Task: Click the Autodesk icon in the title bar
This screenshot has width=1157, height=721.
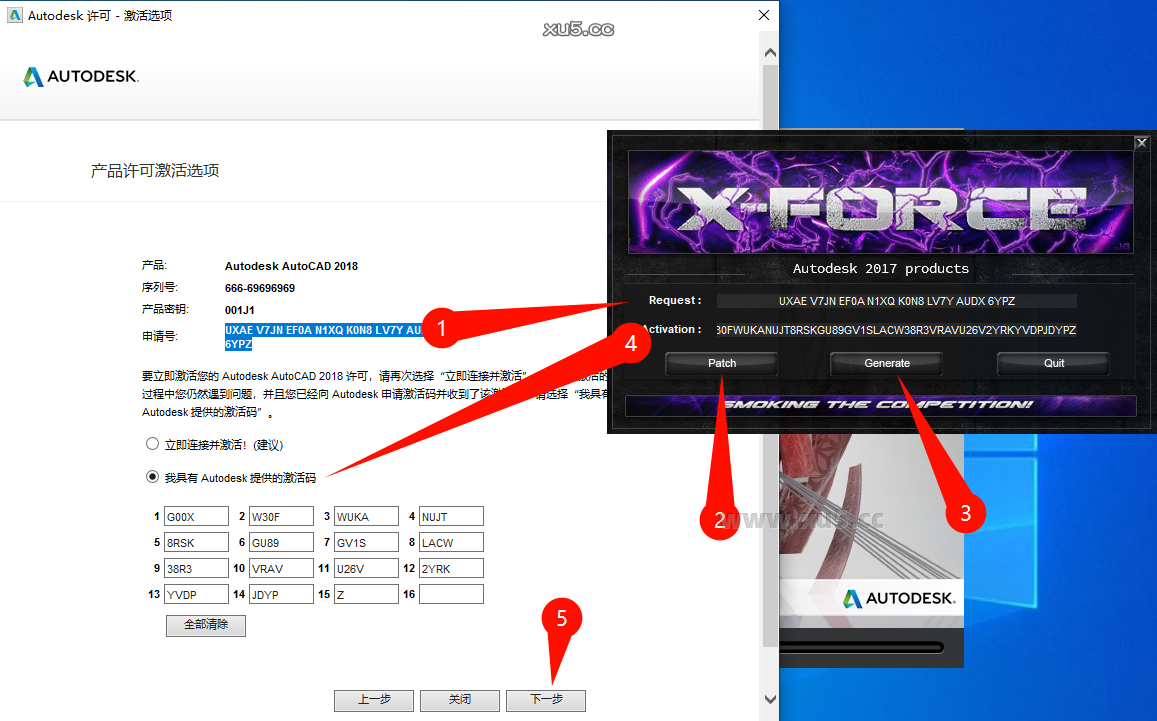Action: click(x=13, y=15)
